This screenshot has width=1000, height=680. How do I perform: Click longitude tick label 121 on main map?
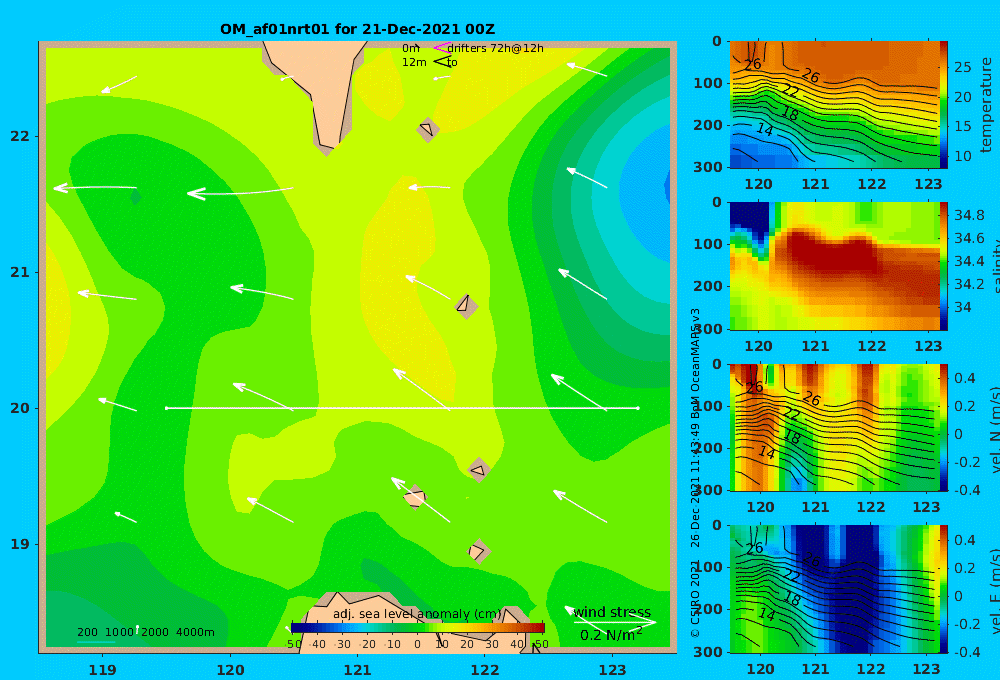click(357, 670)
